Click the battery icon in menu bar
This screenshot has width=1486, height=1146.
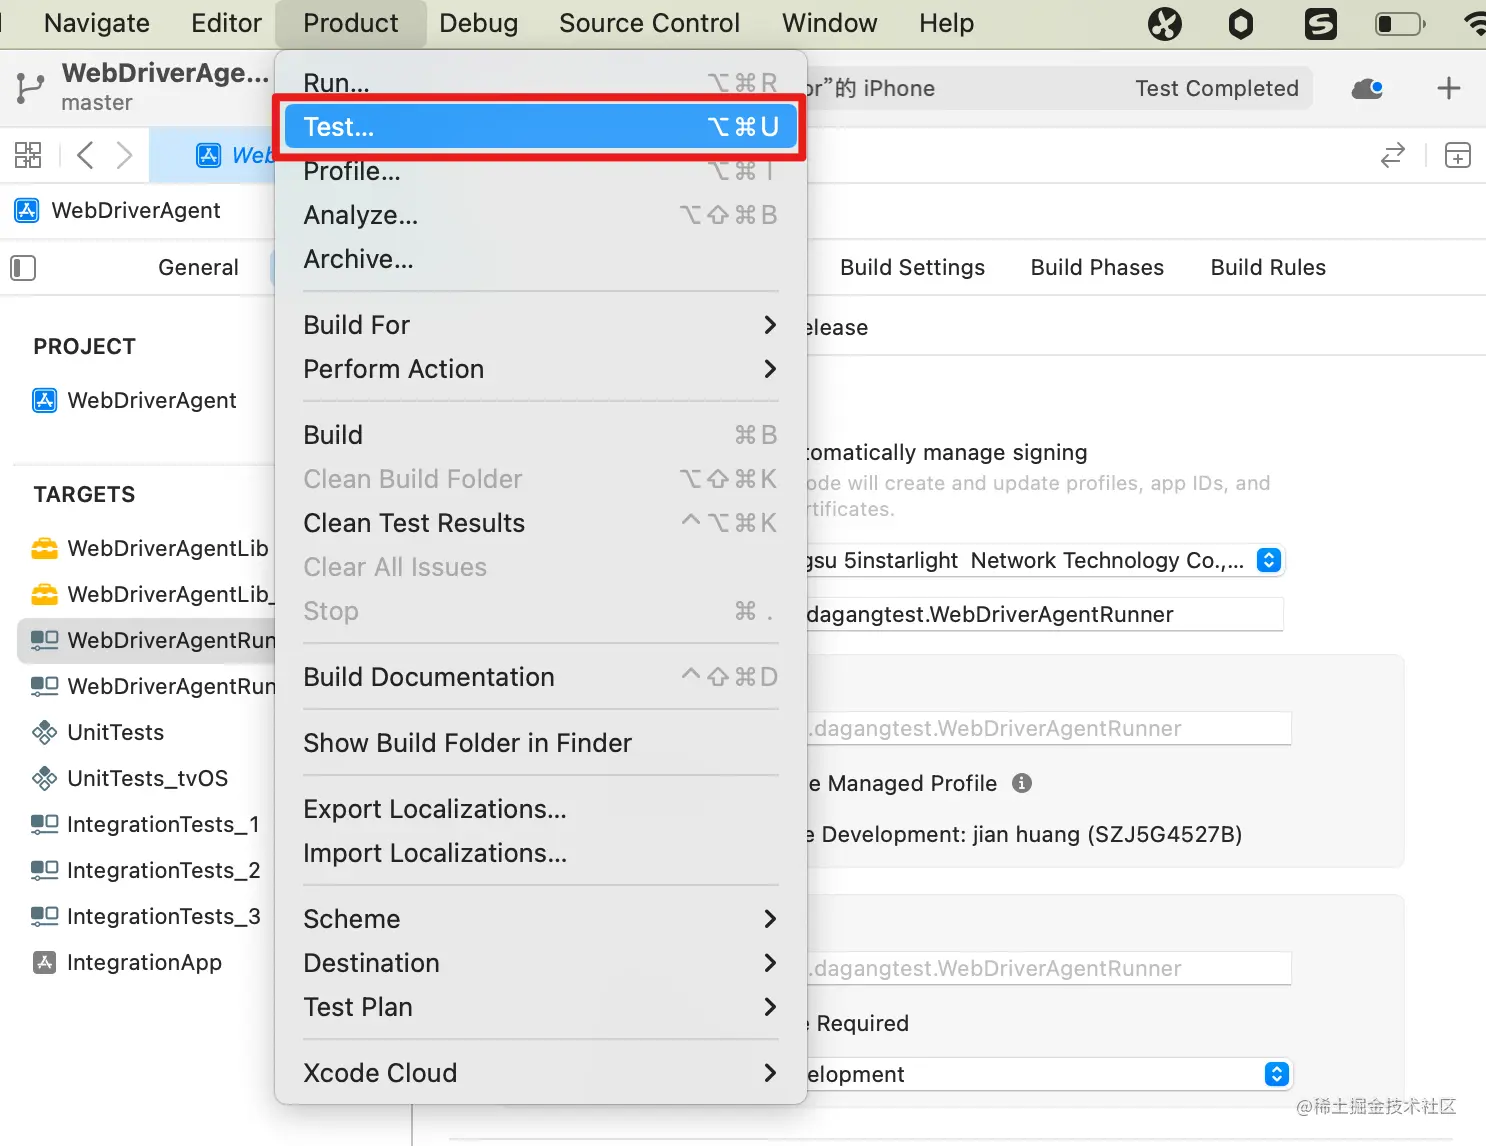click(1400, 23)
